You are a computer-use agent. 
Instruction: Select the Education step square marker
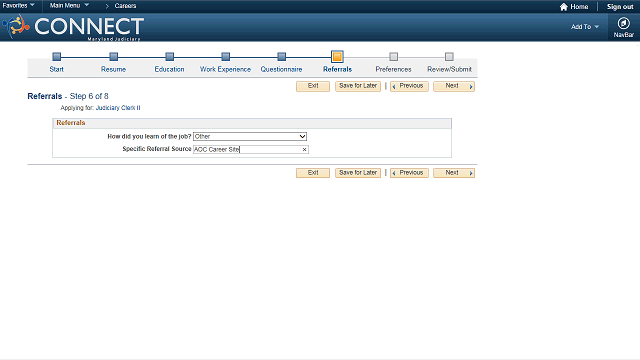click(x=169, y=56)
